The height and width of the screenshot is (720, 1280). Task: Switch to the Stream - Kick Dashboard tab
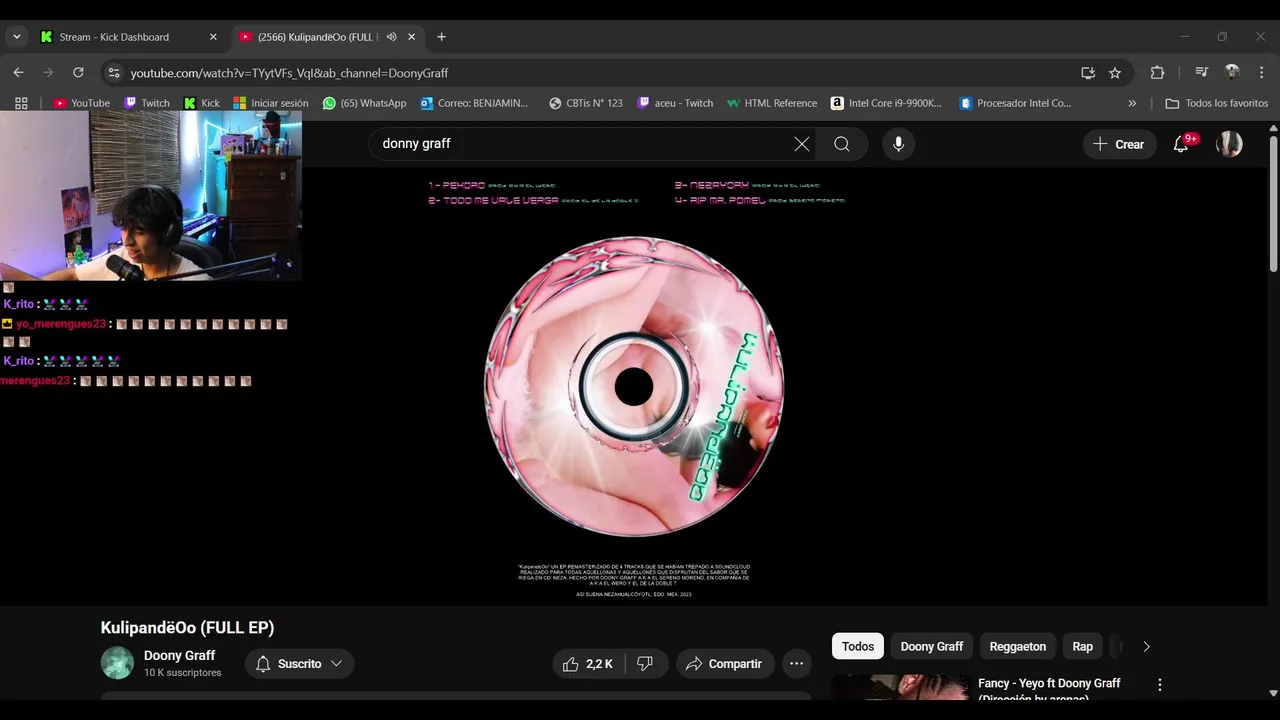[x=128, y=37]
